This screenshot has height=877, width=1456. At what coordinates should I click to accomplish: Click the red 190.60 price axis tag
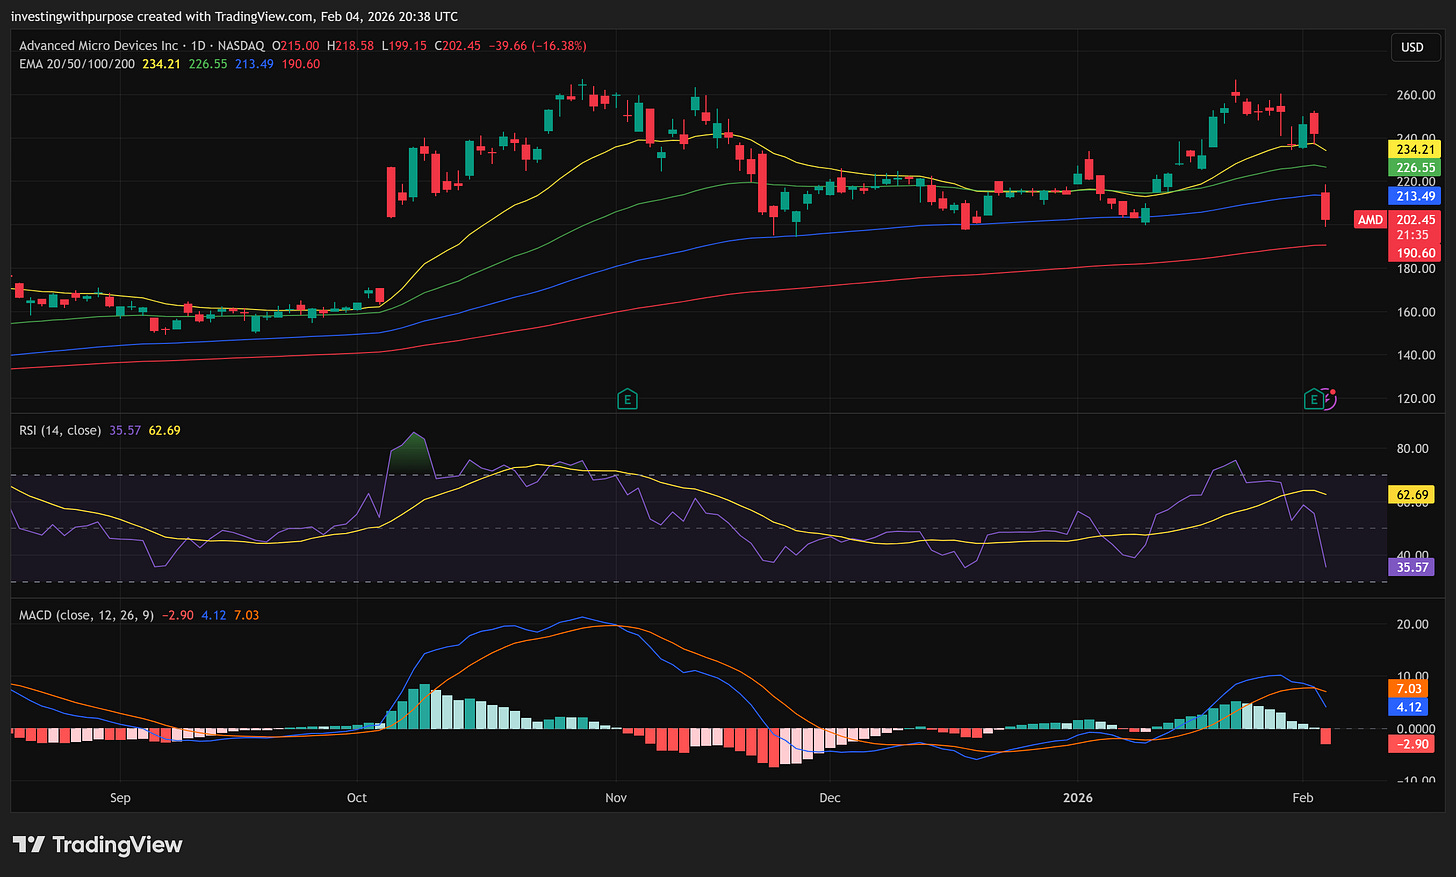pyautogui.click(x=1415, y=253)
